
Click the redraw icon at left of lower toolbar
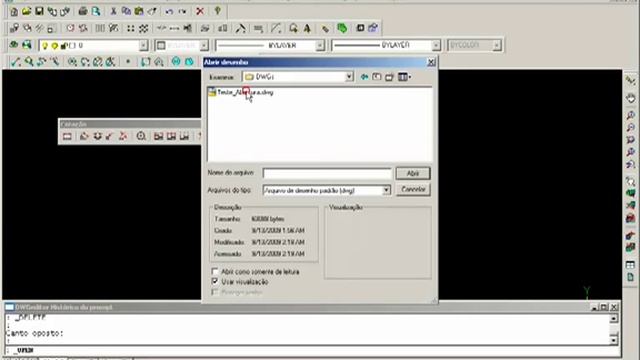tap(16, 62)
